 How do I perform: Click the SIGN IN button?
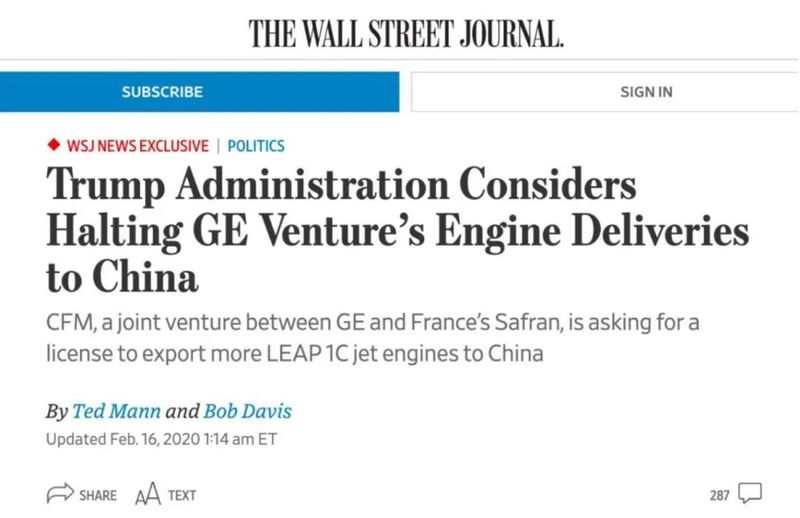click(605, 92)
